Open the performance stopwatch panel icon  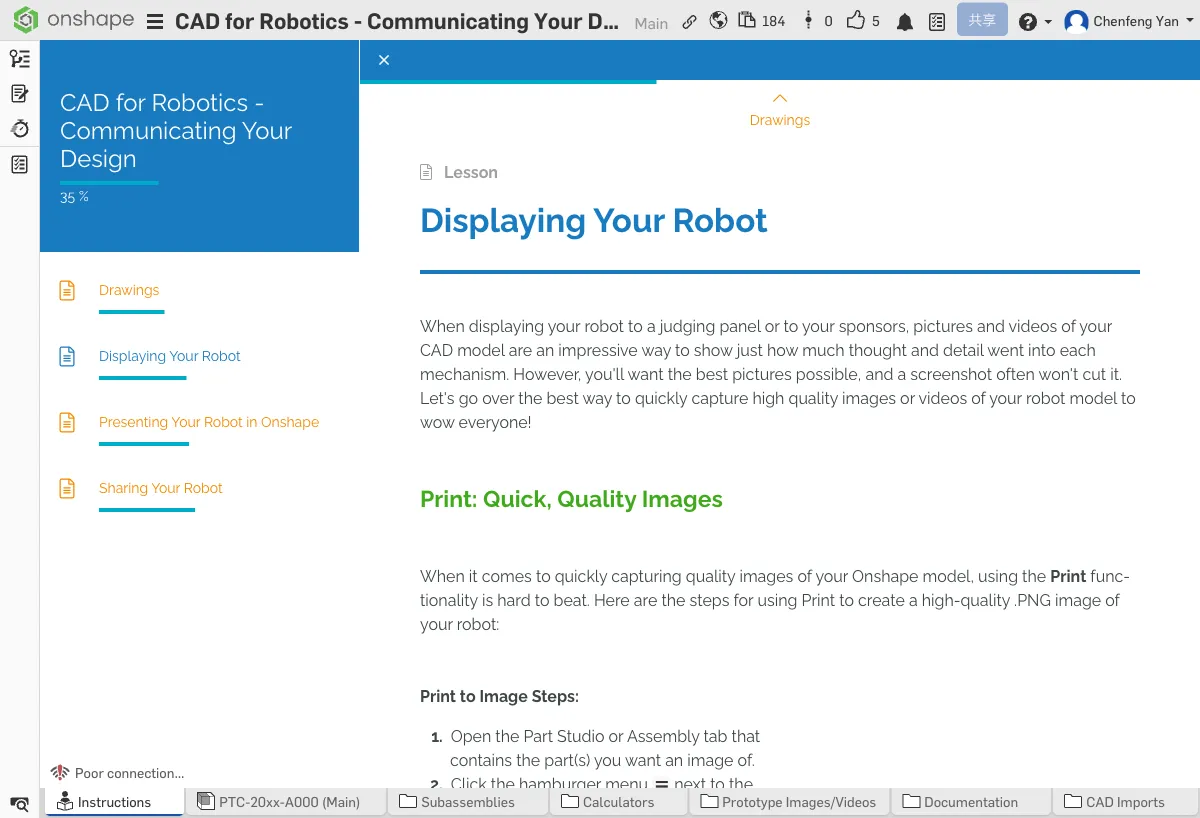click(x=19, y=129)
